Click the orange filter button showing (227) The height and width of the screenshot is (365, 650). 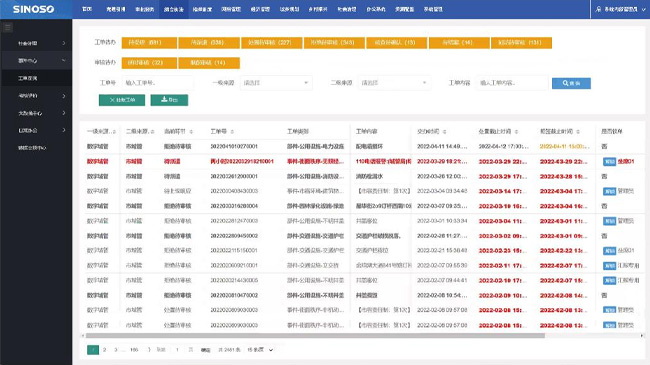[x=272, y=43]
